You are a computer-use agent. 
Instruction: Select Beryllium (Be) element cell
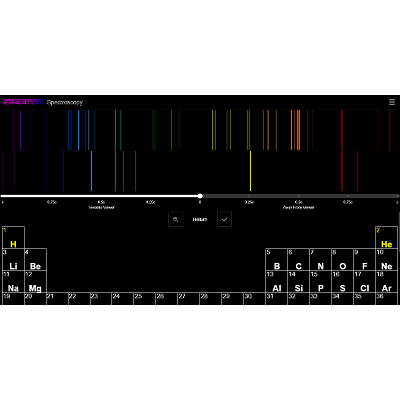(x=35, y=259)
